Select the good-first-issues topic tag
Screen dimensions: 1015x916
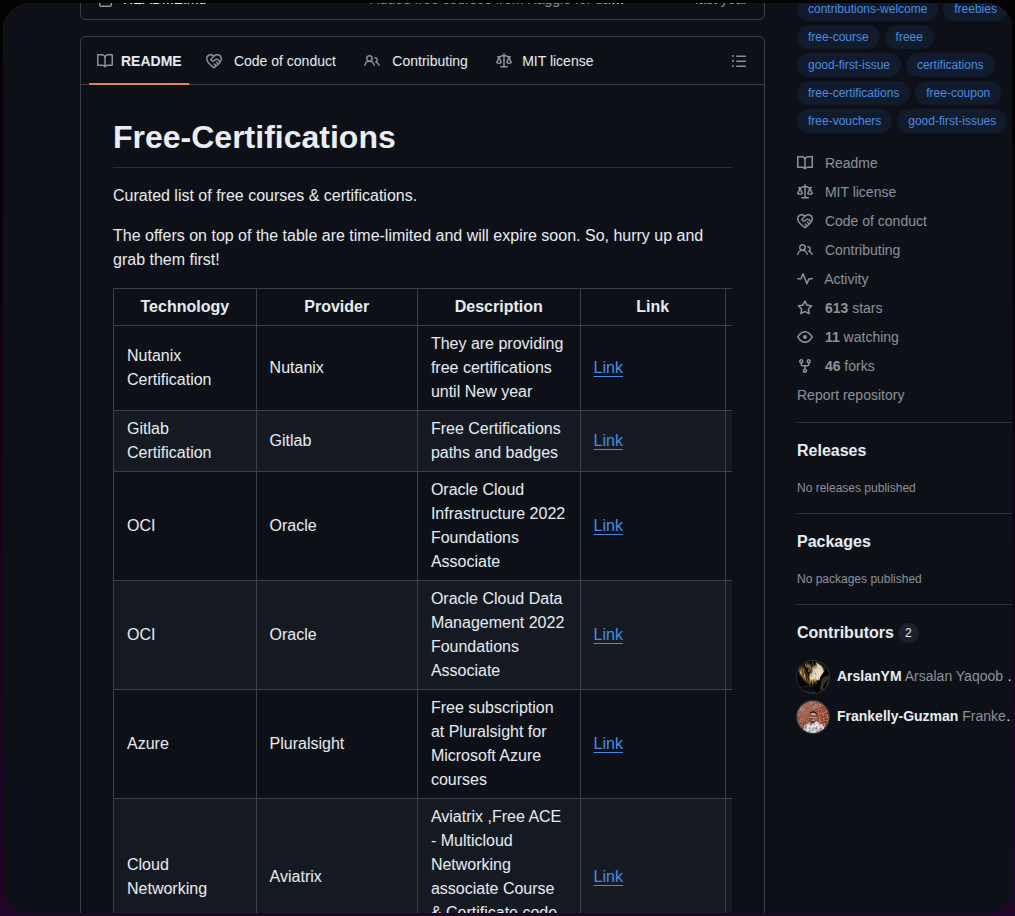[952, 120]
